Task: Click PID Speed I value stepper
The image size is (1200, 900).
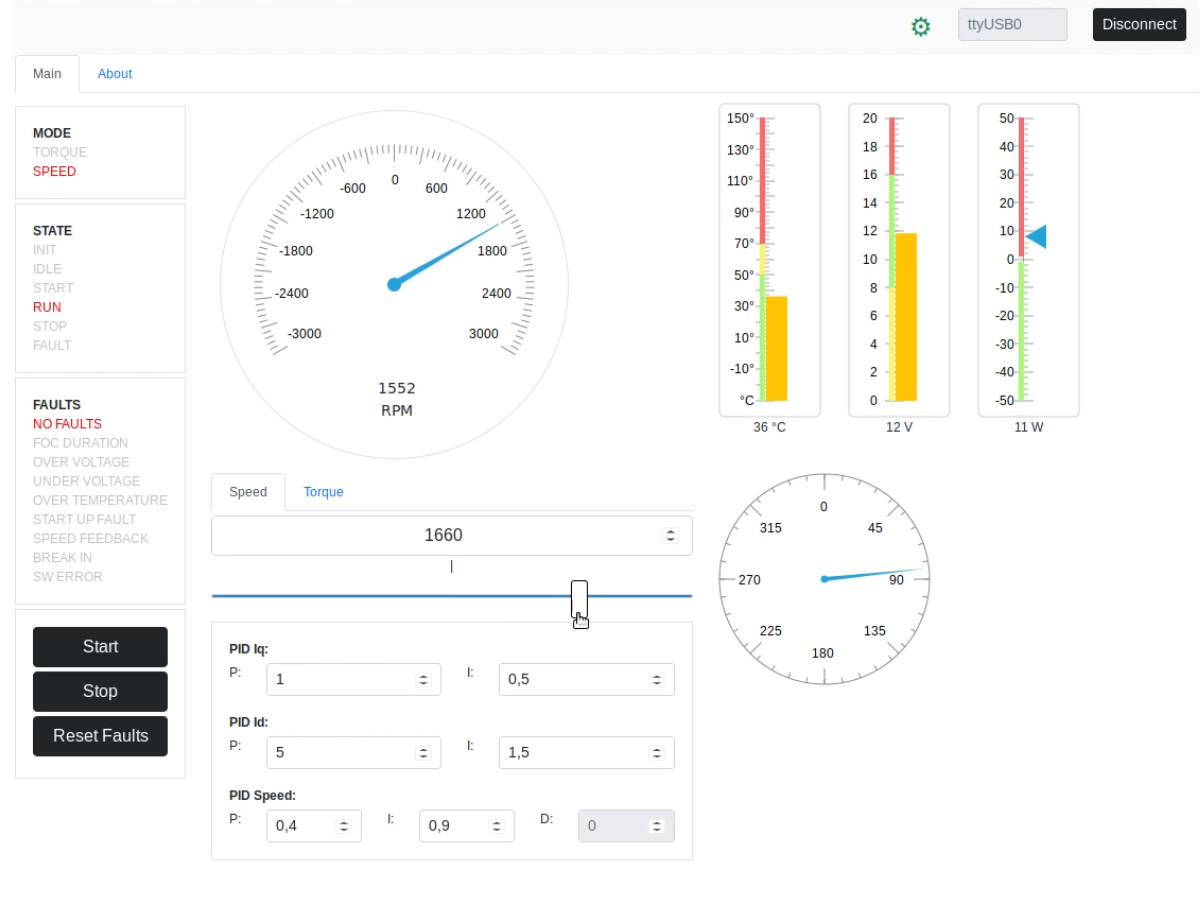Action: (x=496, y=827)
